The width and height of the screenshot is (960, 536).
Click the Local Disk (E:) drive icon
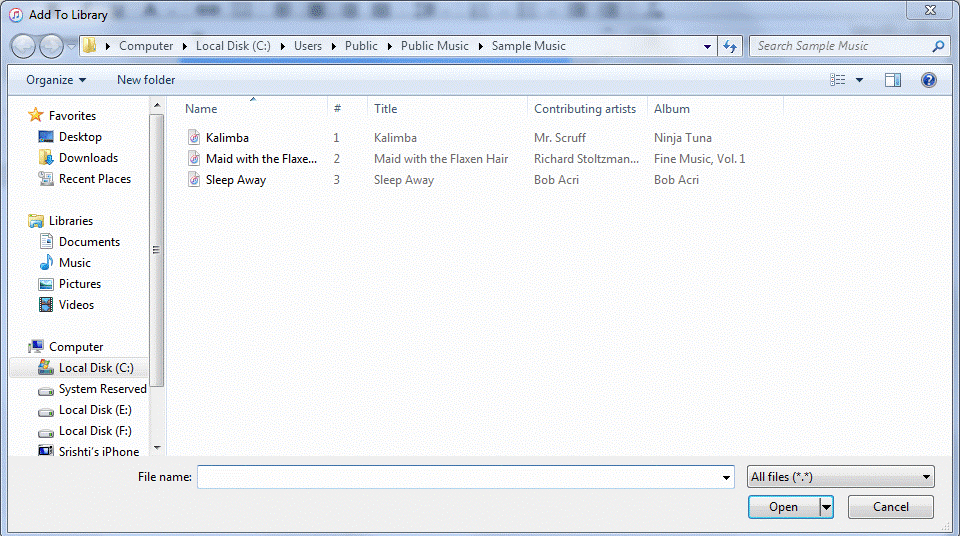point(46,412)
